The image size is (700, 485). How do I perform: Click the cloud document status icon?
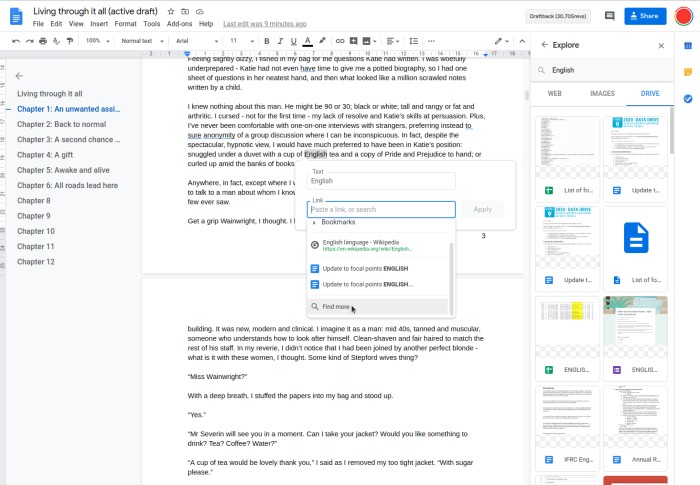200,12
